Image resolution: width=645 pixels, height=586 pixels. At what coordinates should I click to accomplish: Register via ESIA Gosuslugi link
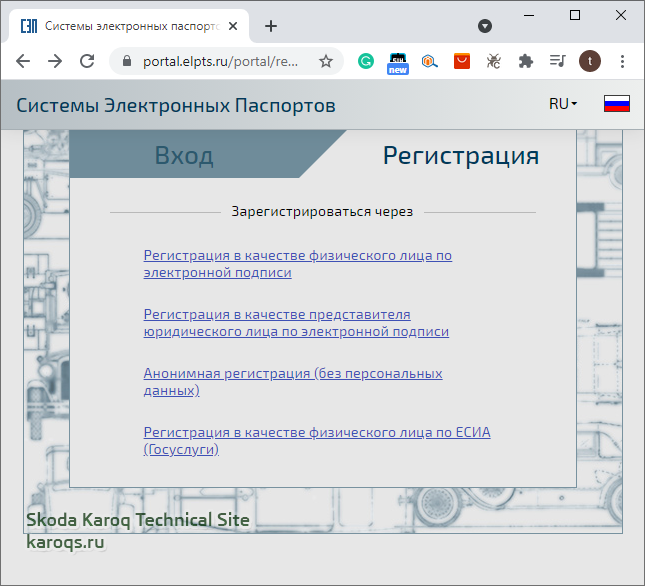317,440
